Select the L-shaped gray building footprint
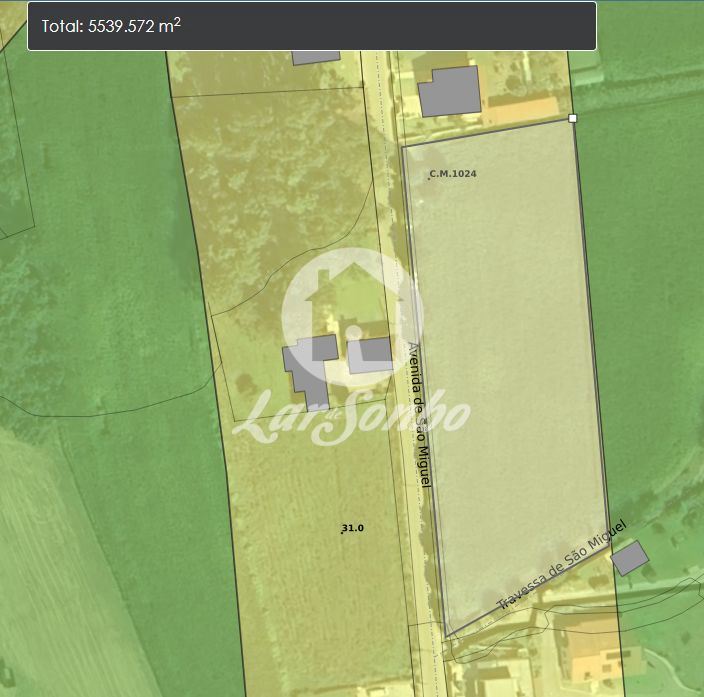The height and width of the screenshot is (697, 704). (307, 368)
